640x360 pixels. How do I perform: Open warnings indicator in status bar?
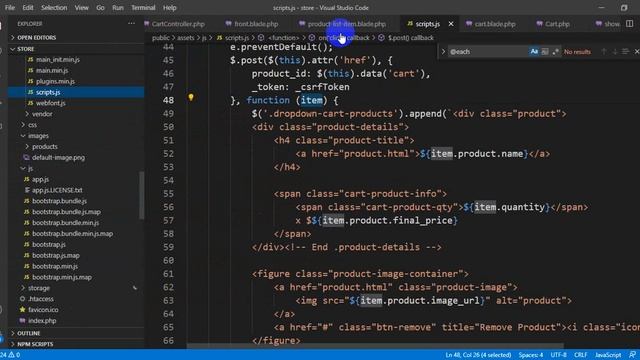click(15, 355)
